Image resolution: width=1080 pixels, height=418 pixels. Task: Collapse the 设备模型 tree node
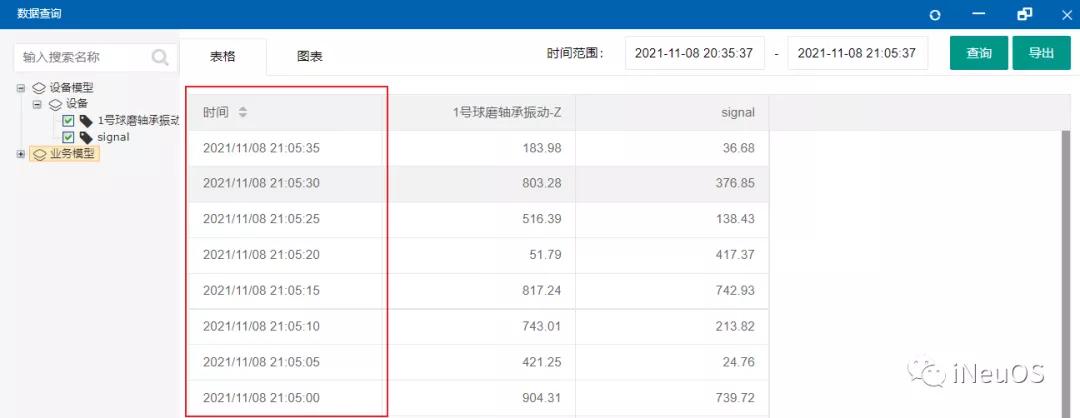(x=21, y=88)
